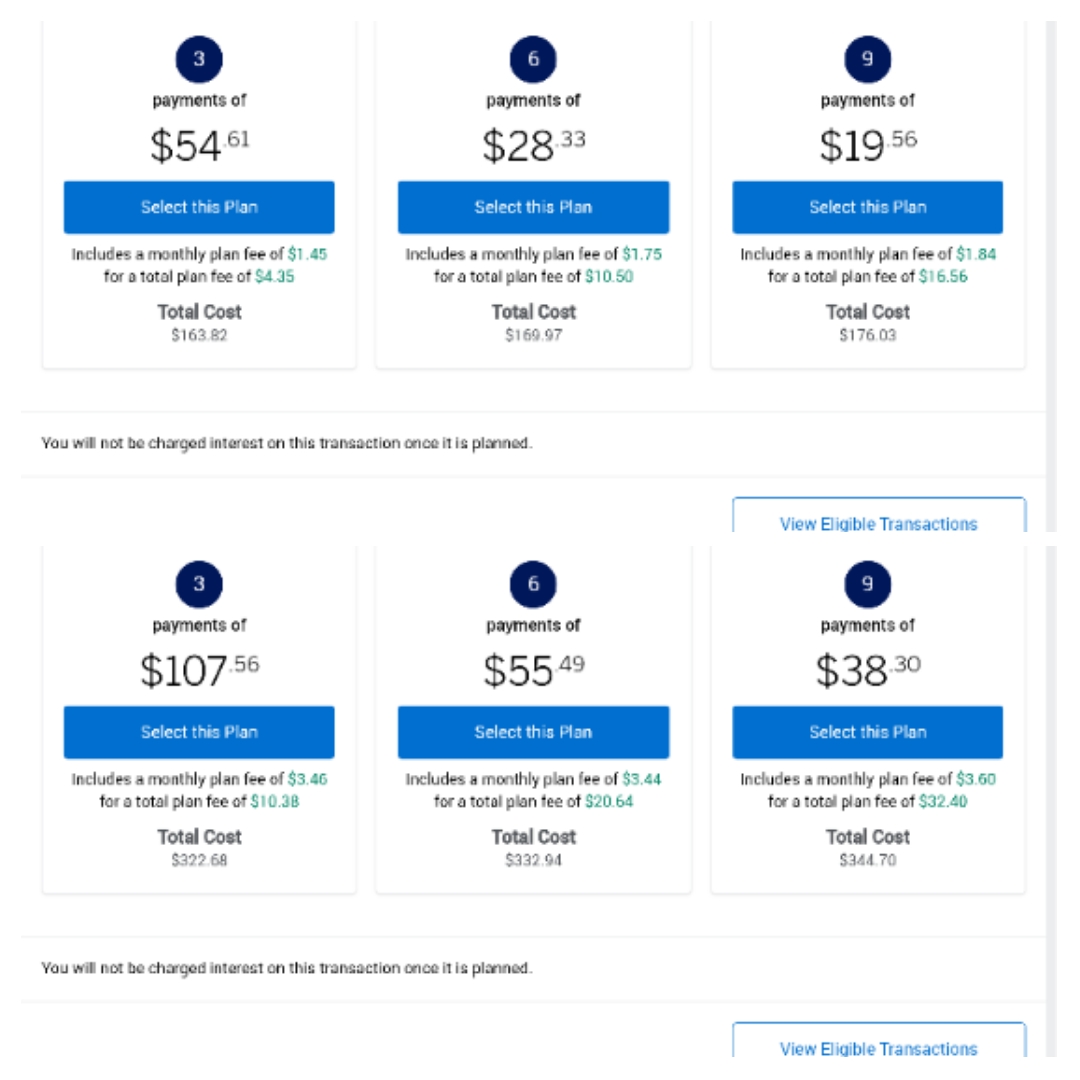Click the circled 6 icon above $28.33
1080x1080 pixels.
533,59
